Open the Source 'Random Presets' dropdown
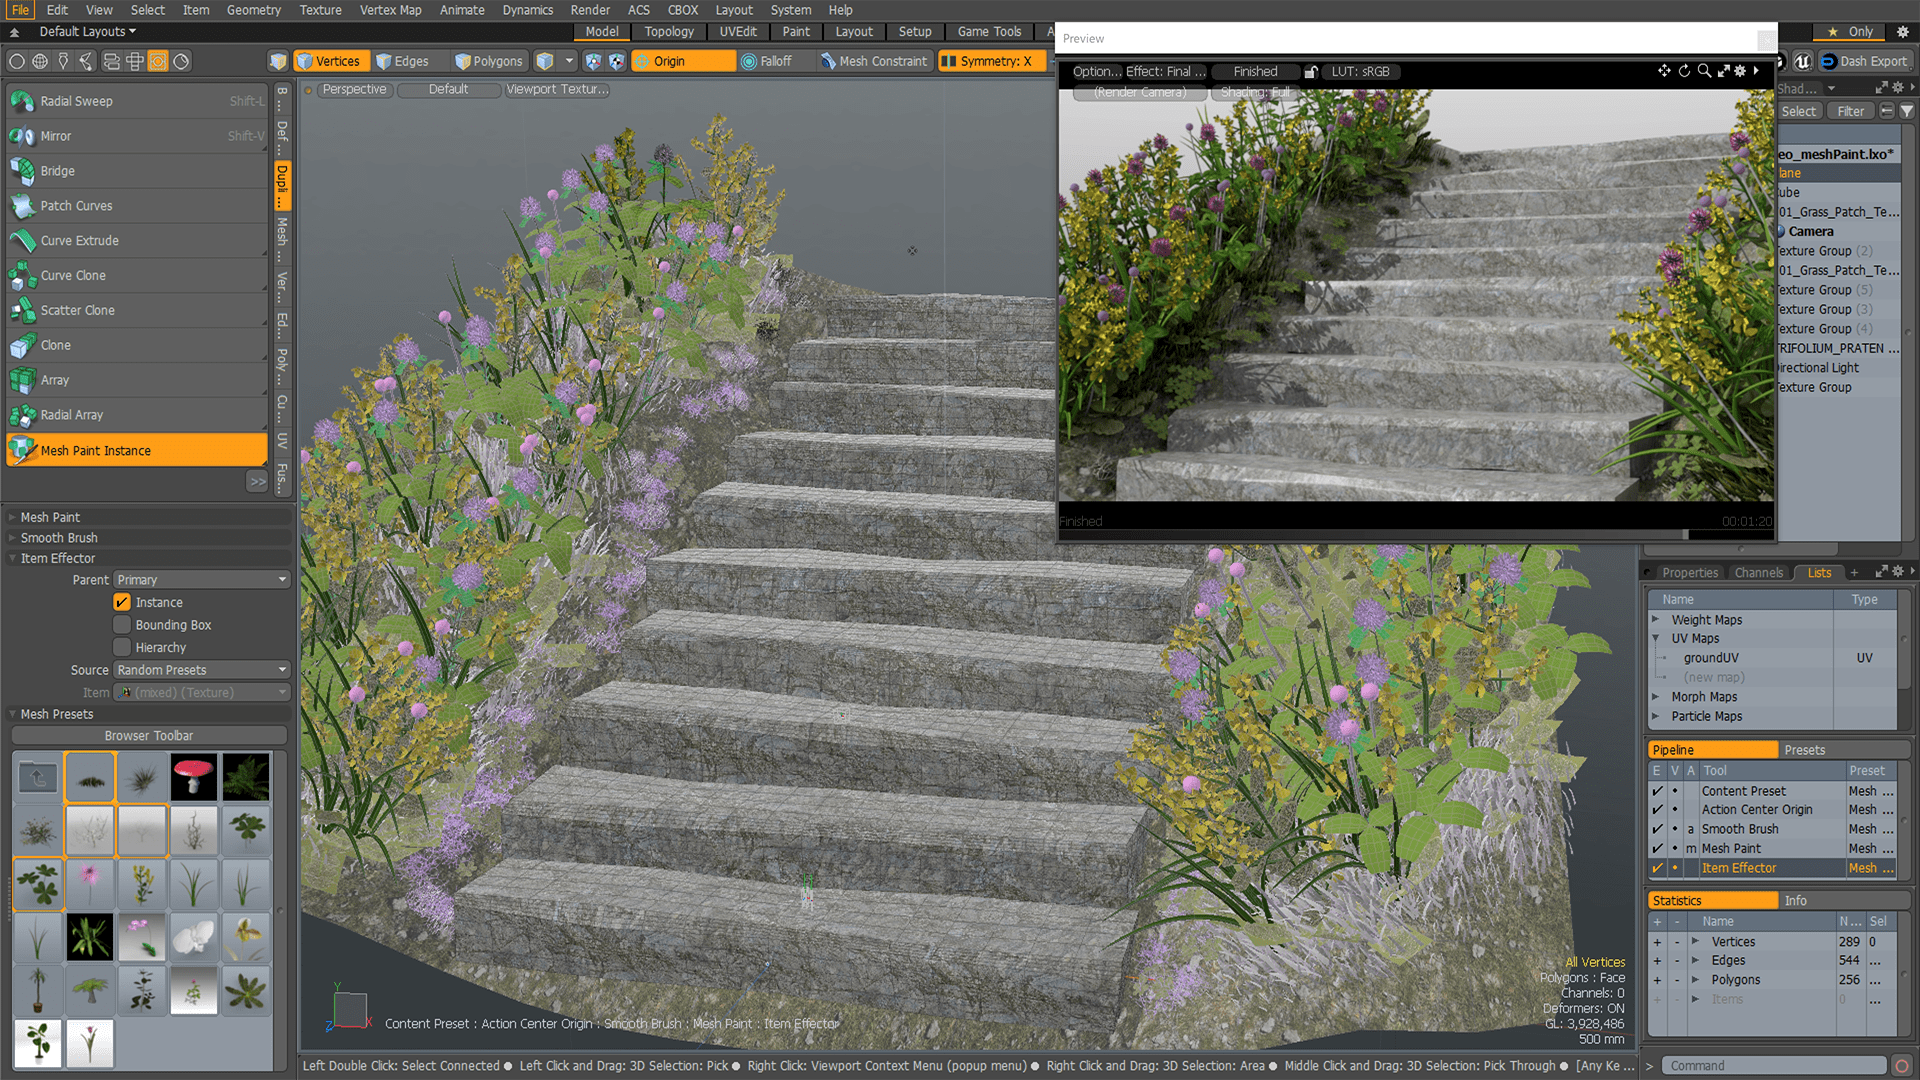 click(200, 669)
